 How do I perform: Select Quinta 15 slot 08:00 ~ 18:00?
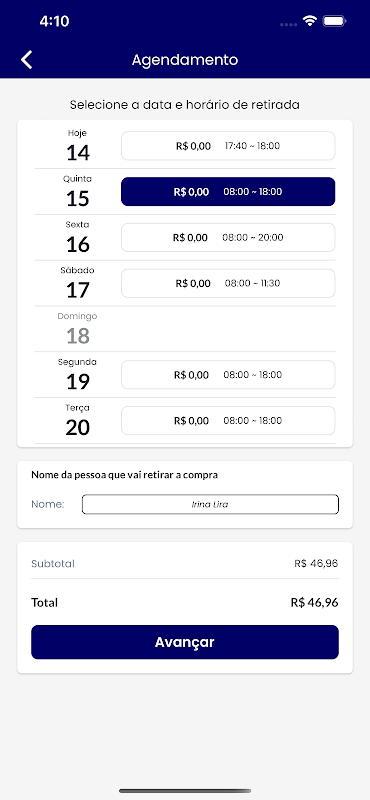(228, 192)
